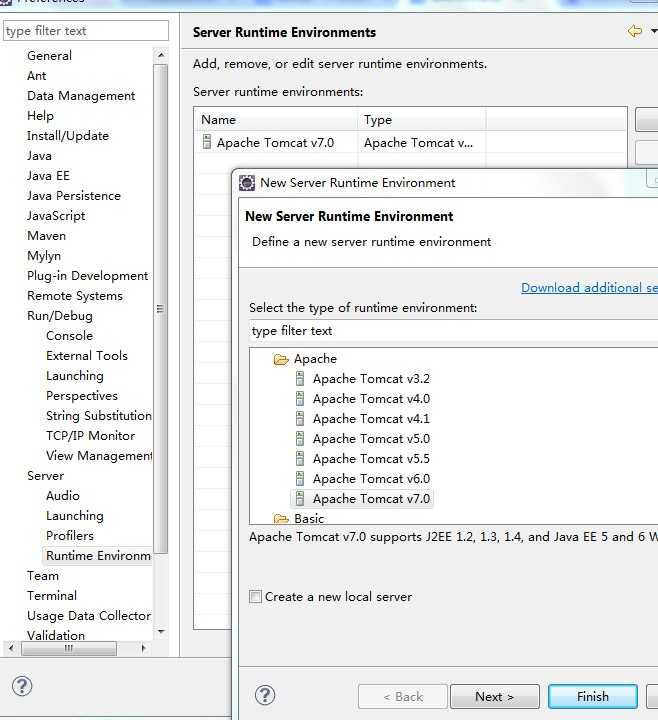Select Apache Tomcat v5.5 in the list
This screenshot has width=658, height=720.
pyautogui.click(x=371, y=459)
